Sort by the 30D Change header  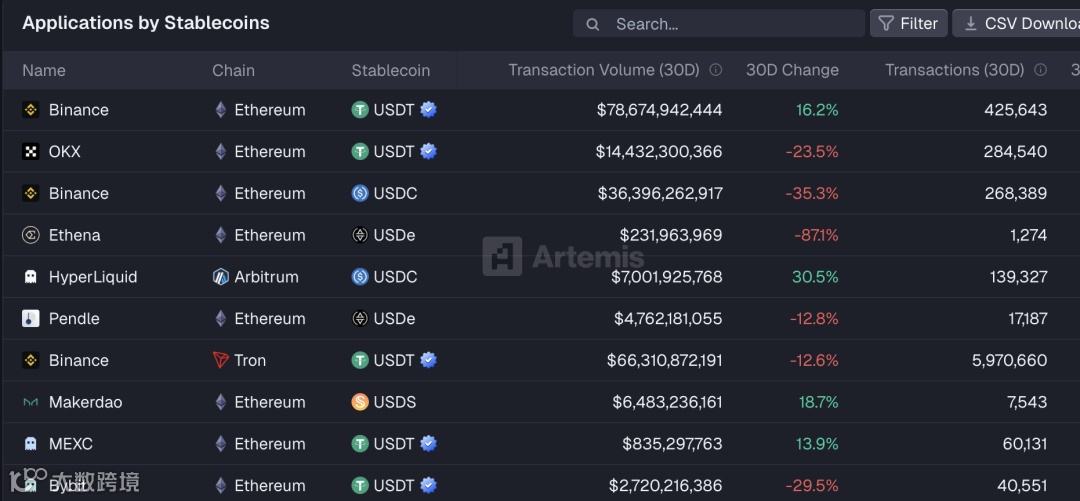coord(792,70)
